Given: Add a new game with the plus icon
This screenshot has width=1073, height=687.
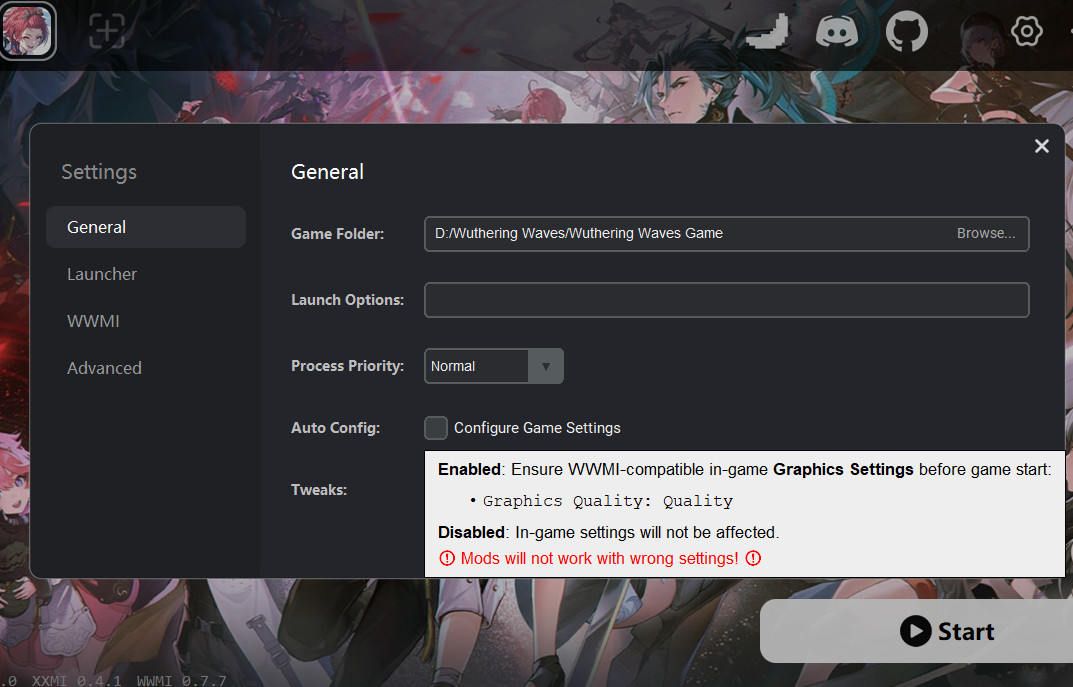Looking at the screenshot, I should pyautogui.click(x=106, y=31).
